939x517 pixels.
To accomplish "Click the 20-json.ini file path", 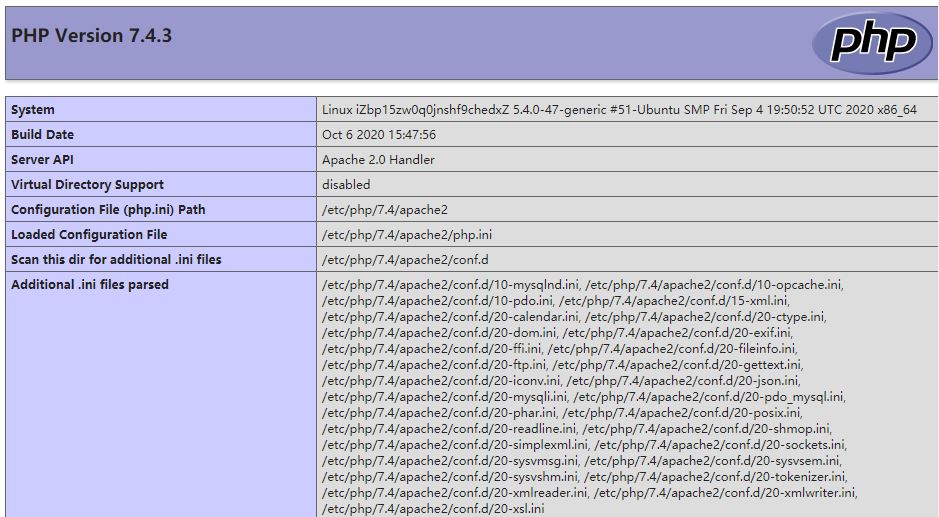I will point(682,381).
